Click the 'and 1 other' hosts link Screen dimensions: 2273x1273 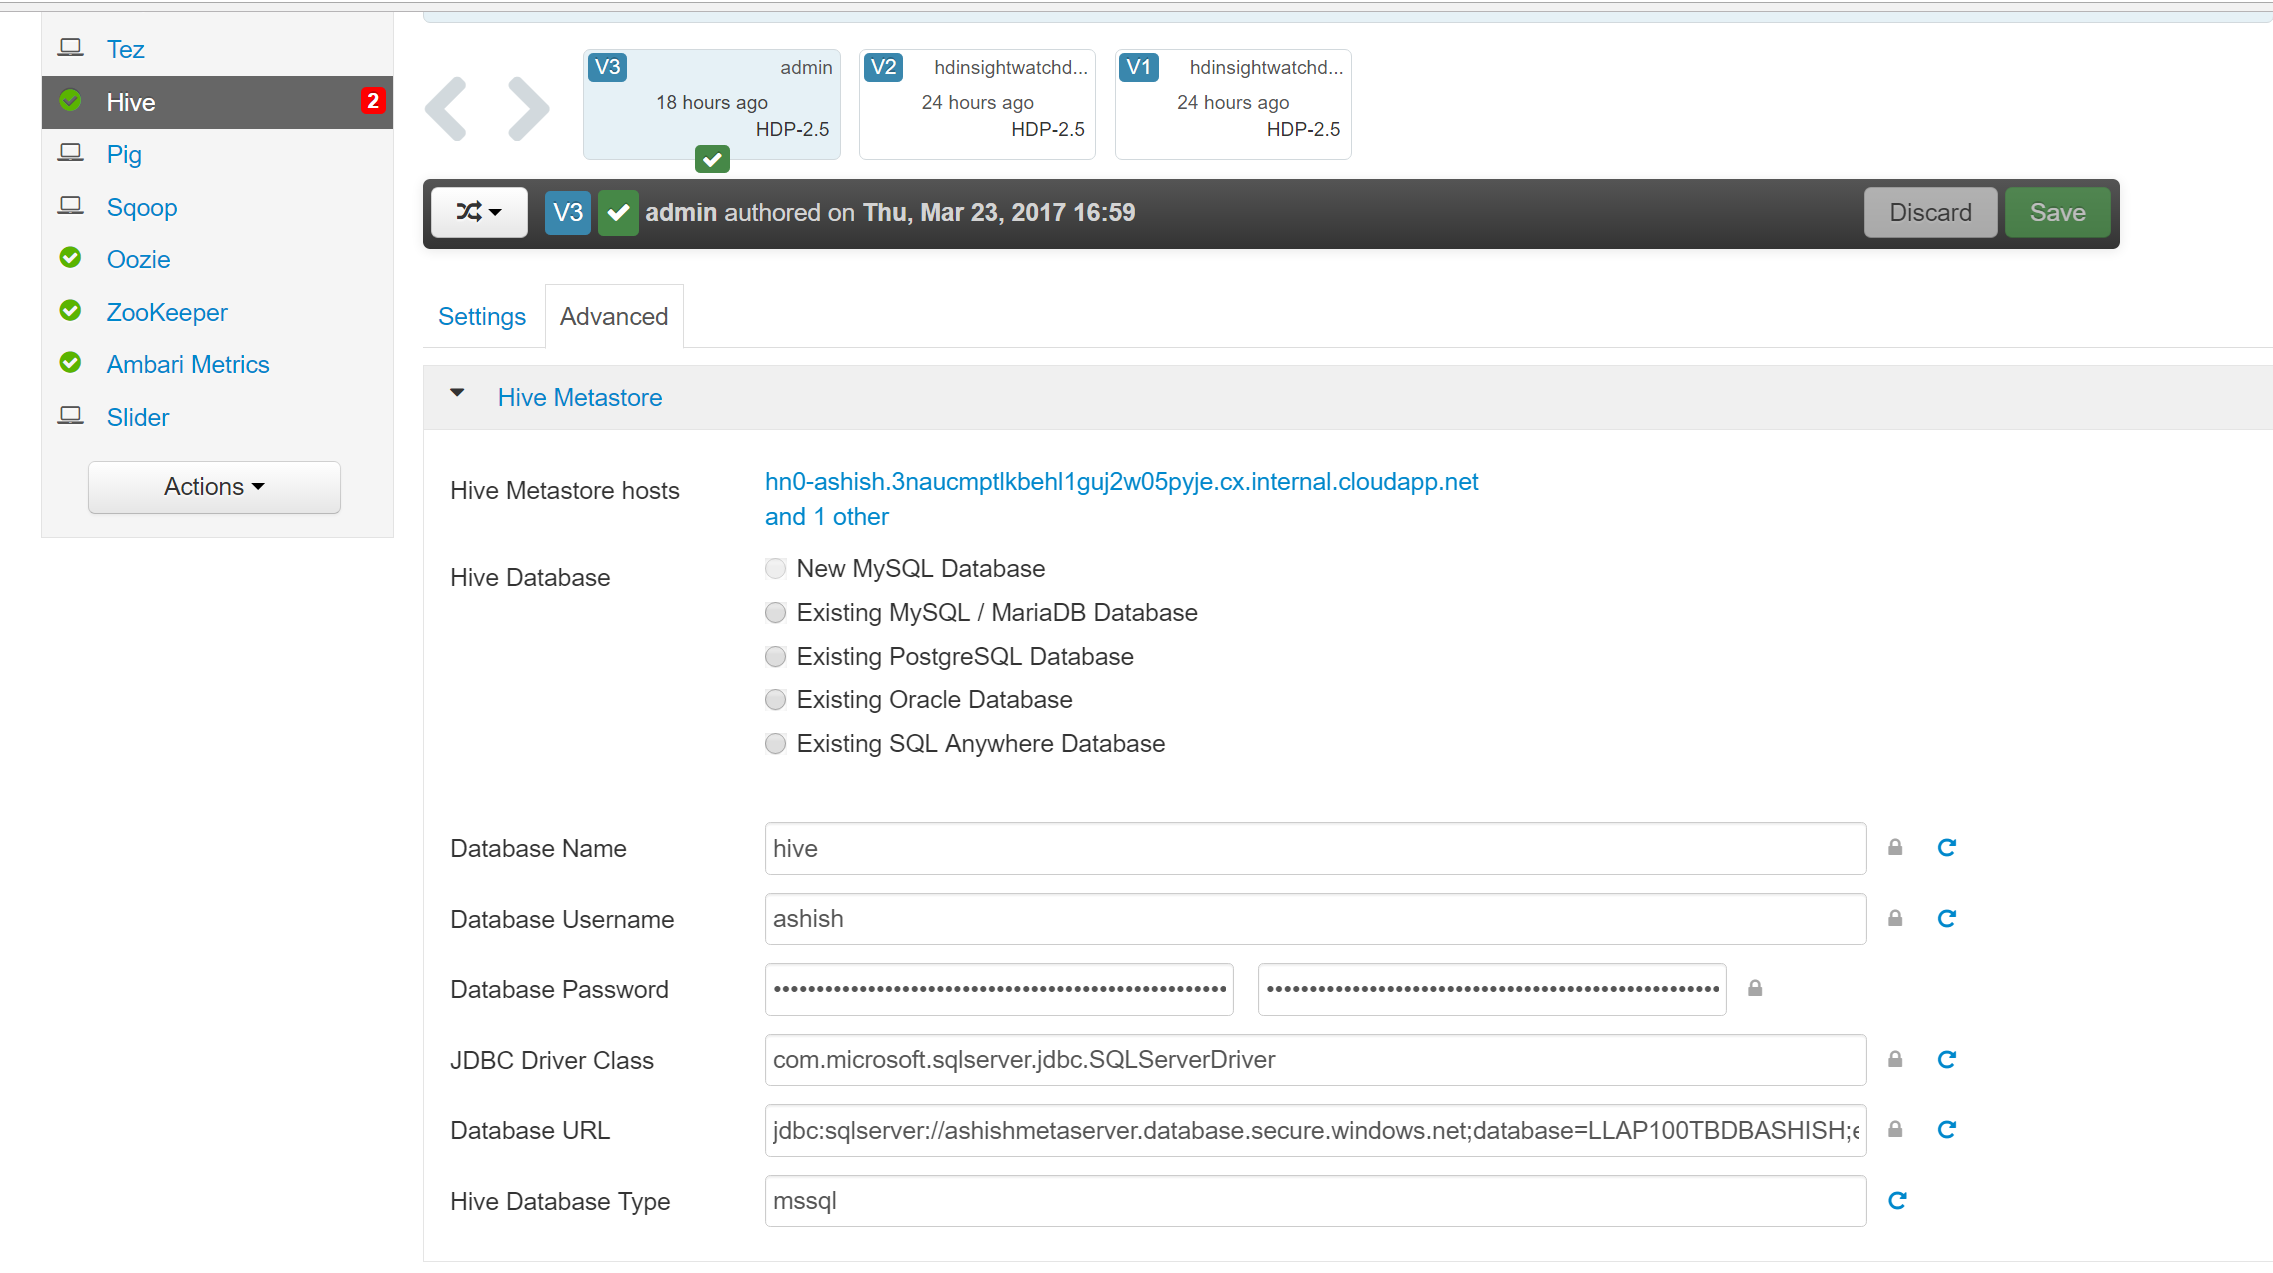pyautogui.click(x=827, y=517)
